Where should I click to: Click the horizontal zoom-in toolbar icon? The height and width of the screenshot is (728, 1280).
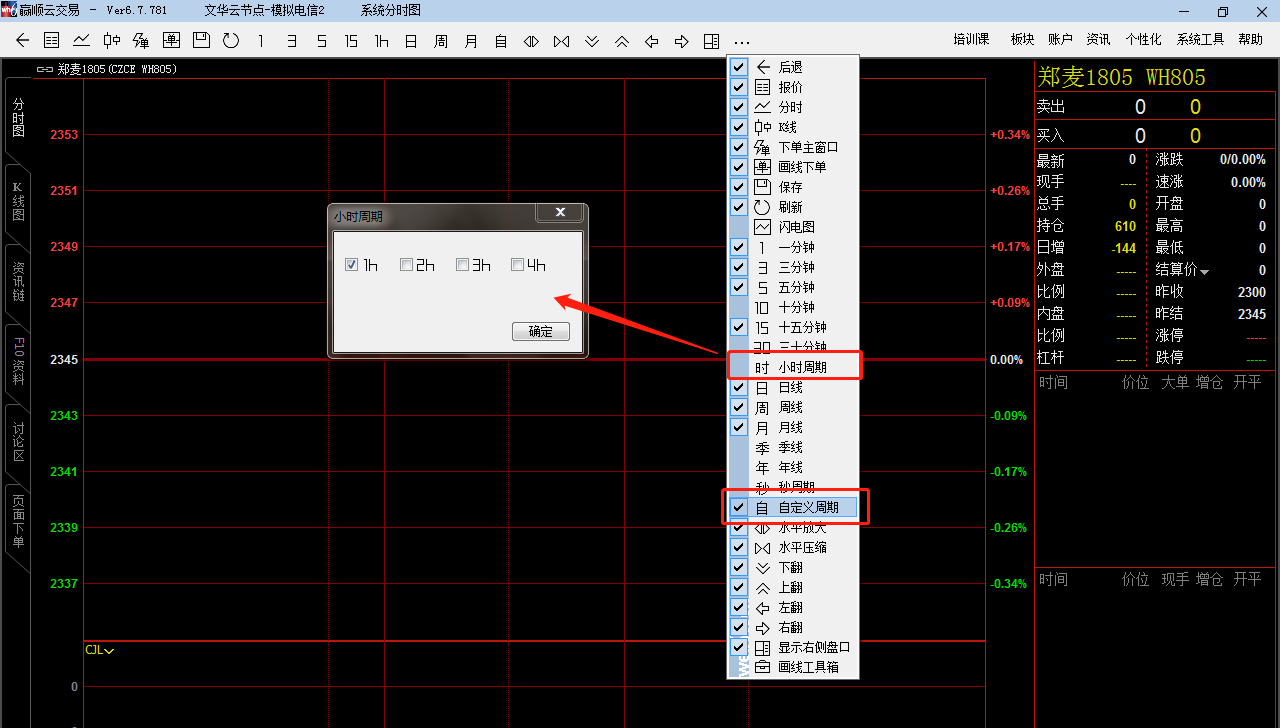point(531,41)
